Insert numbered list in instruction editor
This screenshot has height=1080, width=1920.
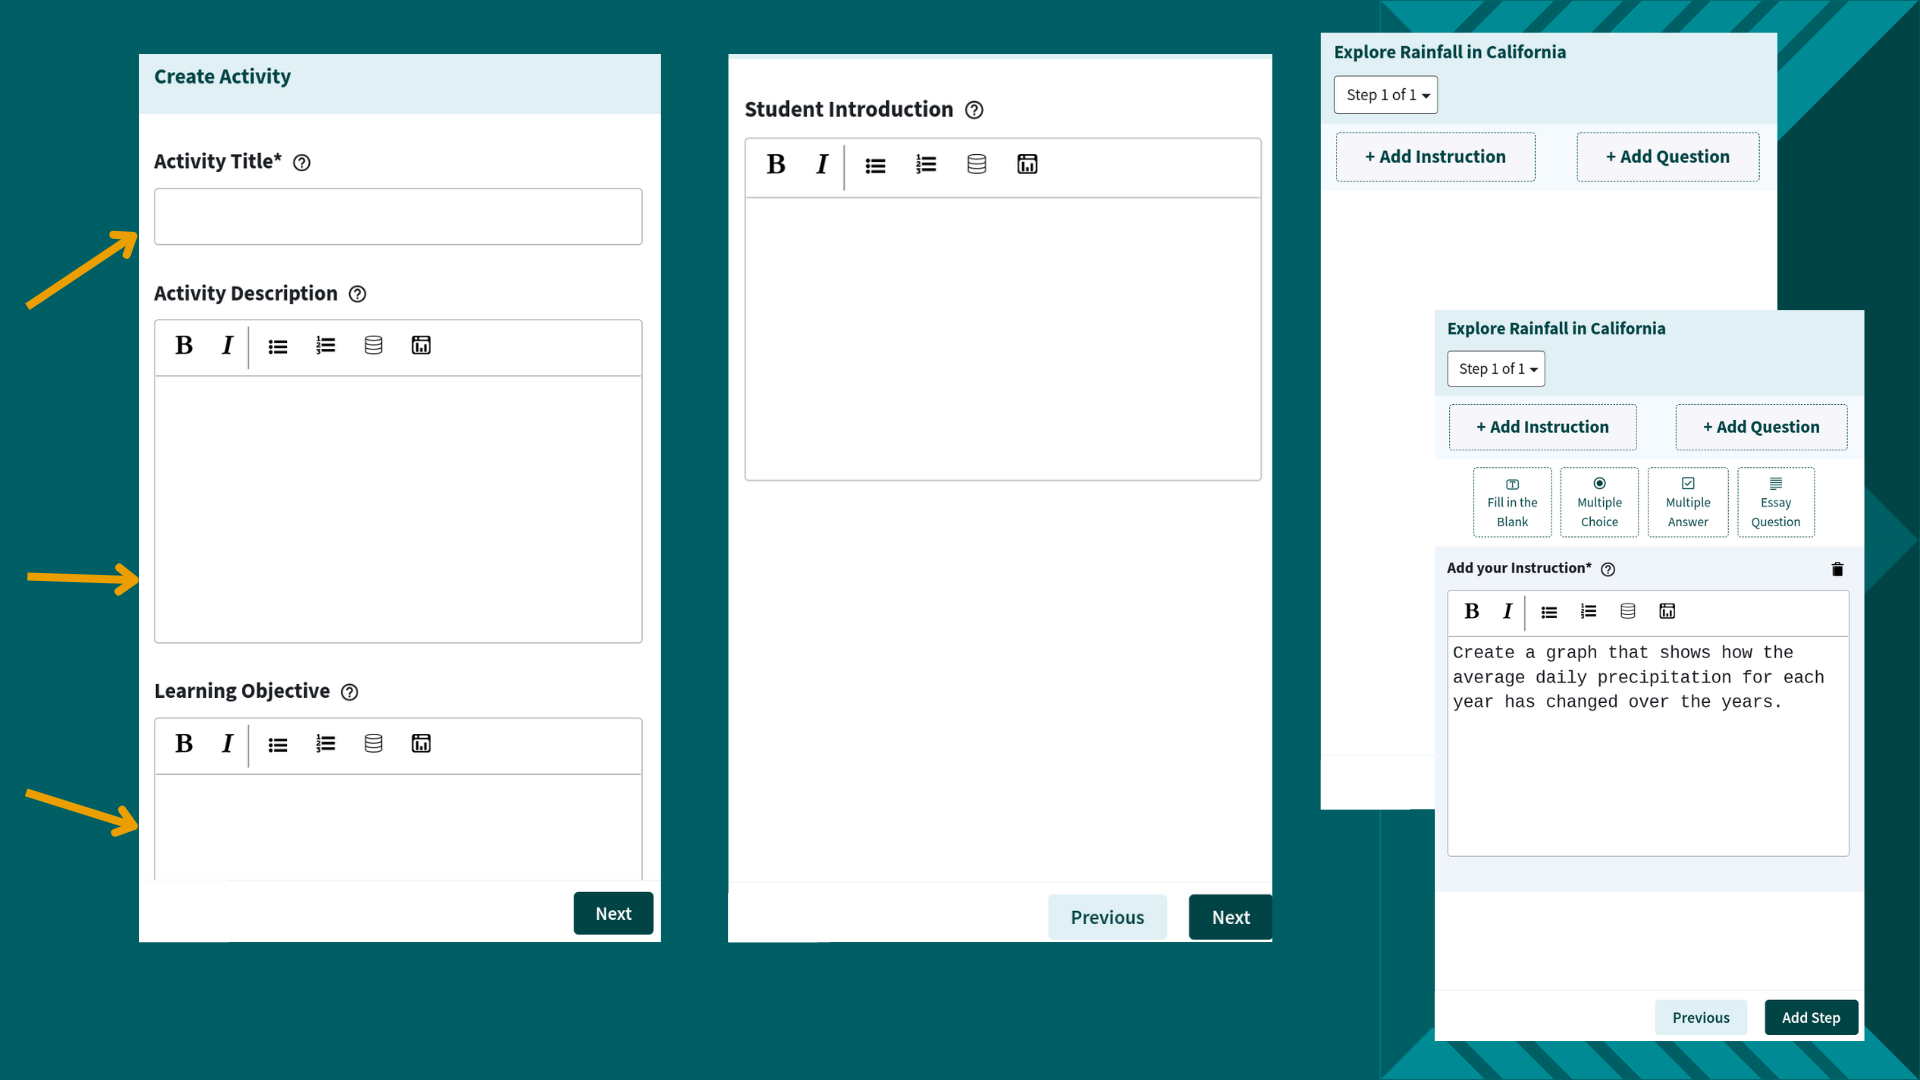(x=1588, y=612)
